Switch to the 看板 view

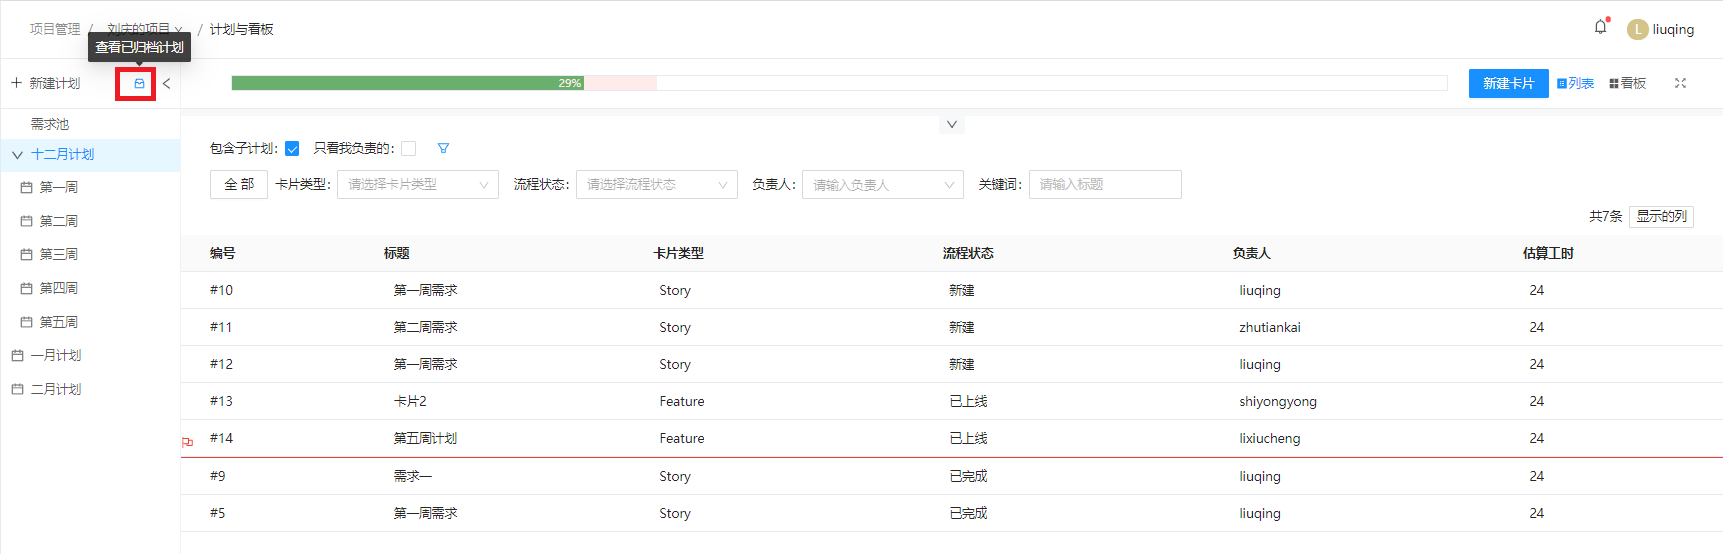click(x=1627, y=83)
